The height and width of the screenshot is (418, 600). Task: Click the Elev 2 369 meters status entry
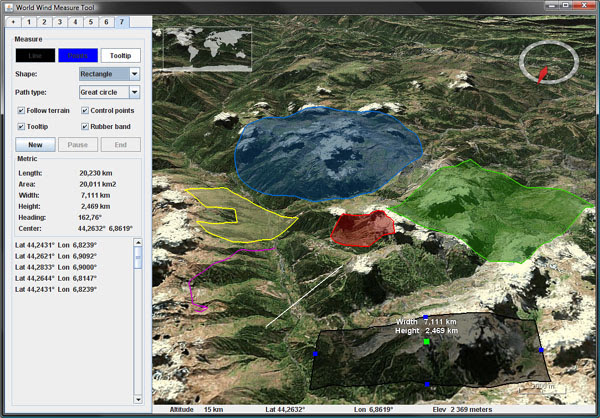coord(462,410)
